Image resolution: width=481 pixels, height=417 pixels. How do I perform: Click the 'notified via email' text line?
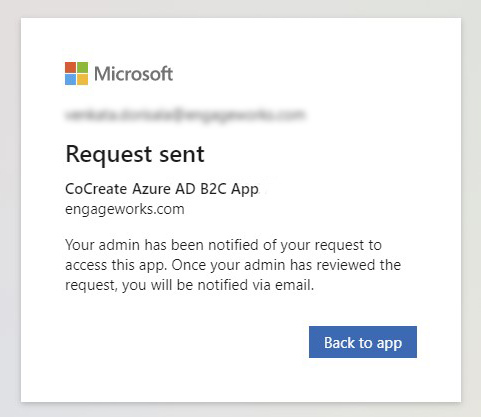[190, 285]
